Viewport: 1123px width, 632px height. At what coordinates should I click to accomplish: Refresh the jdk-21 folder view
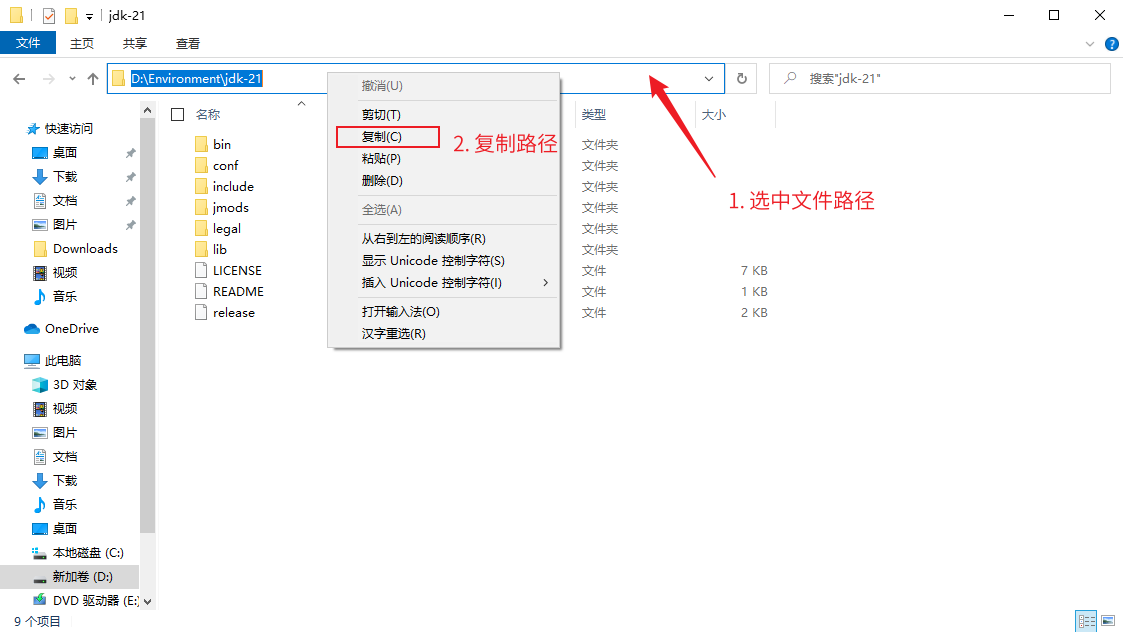741,79
